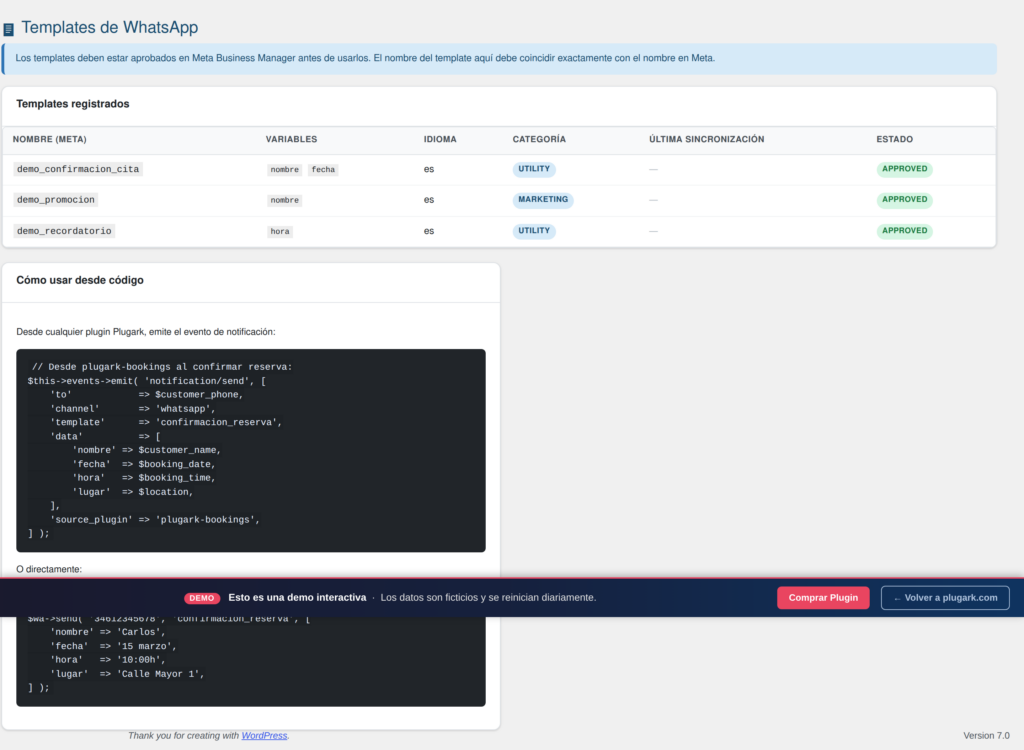Viewport: 1024px width, 750px height.
Task: Select the demo_promocion template name
Action: pyautogui.click(x=56, y=200)
